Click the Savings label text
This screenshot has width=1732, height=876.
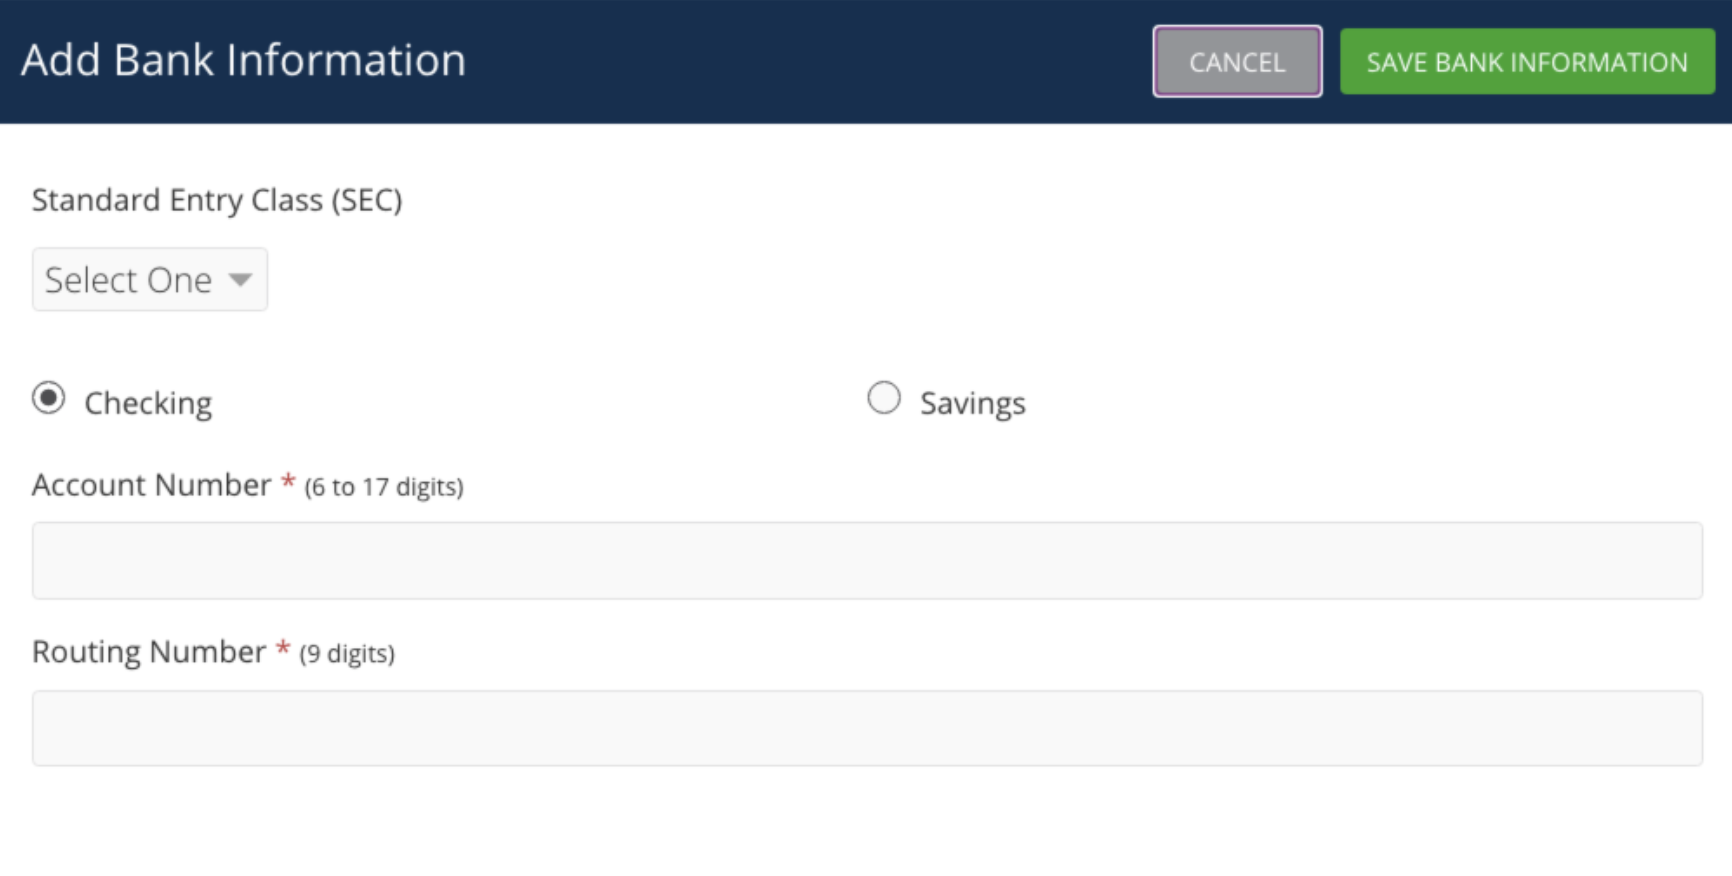973,403
